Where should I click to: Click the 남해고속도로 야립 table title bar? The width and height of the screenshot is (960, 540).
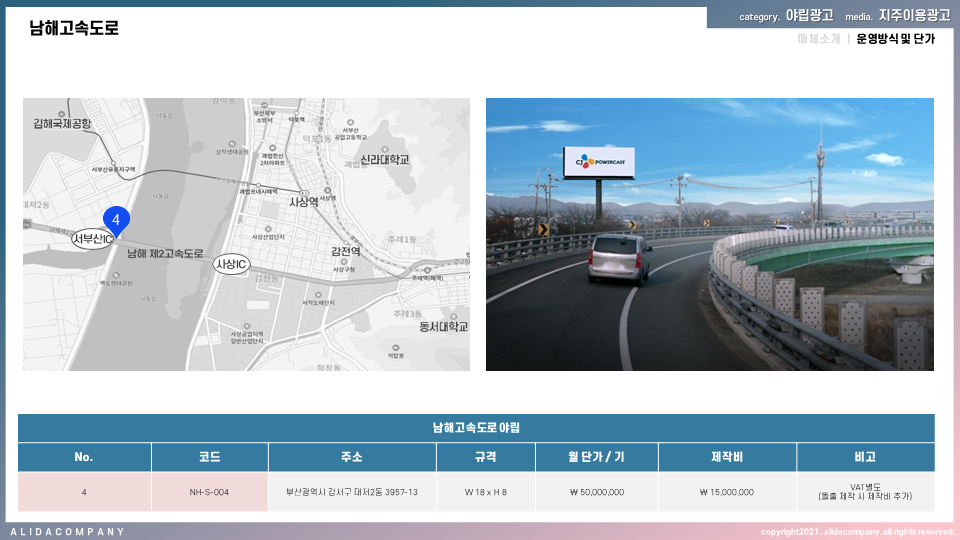coord(476,428)
